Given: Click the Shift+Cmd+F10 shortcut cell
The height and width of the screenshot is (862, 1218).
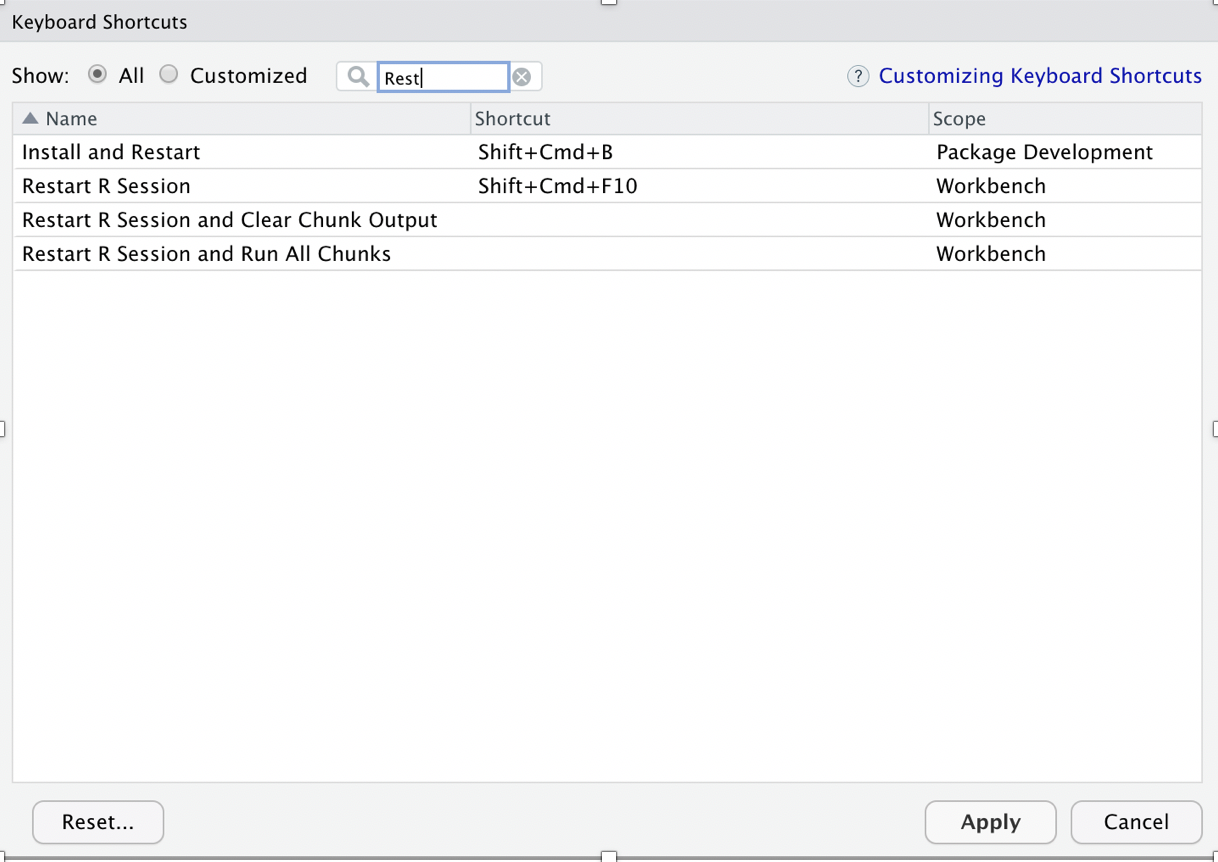Looking at the screenshot, I should pyautogui.click(x=555, y=186).
